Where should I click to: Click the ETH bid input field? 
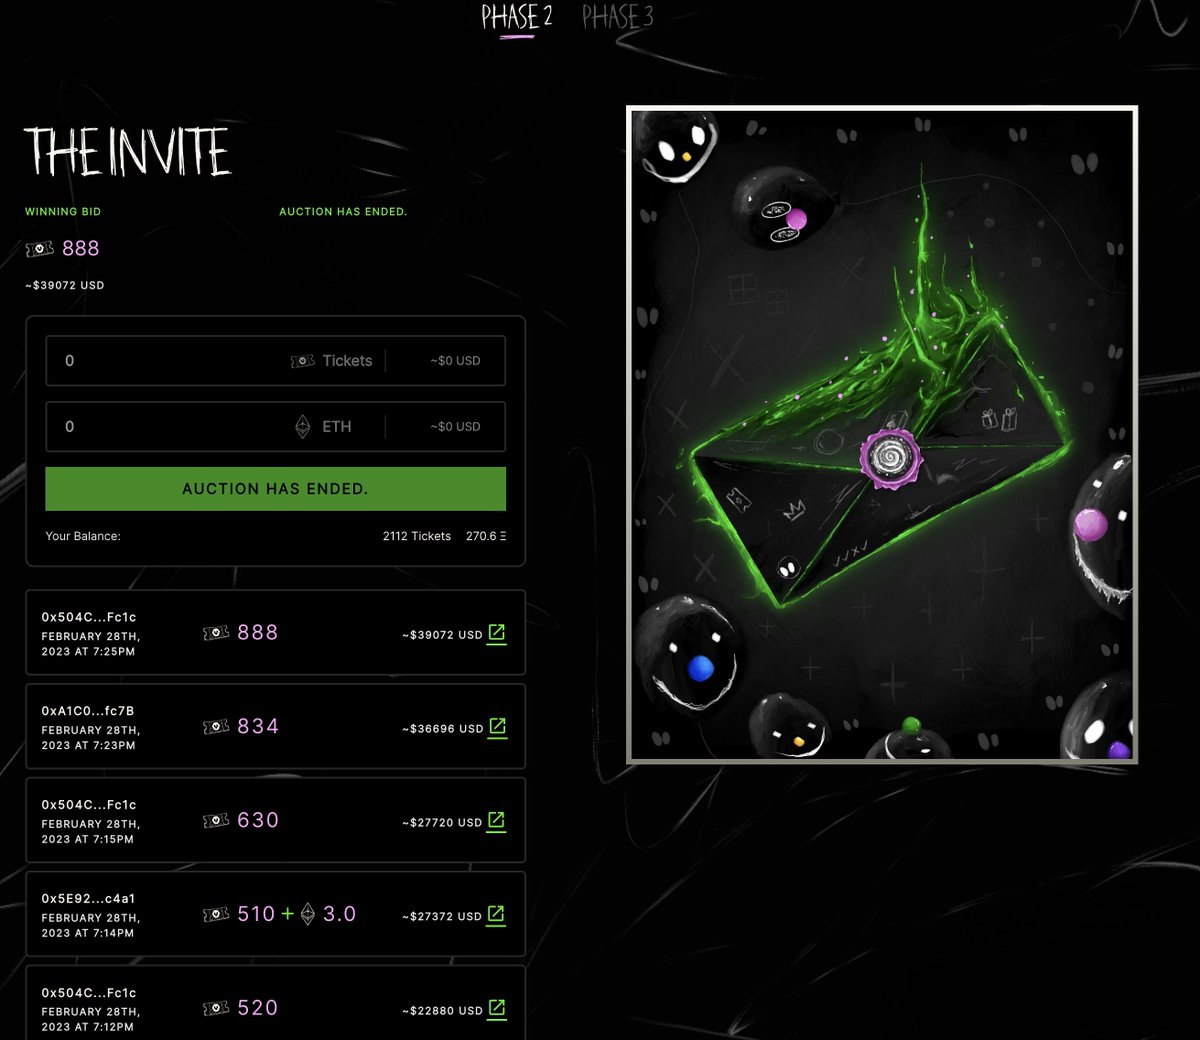click(275, 427)
